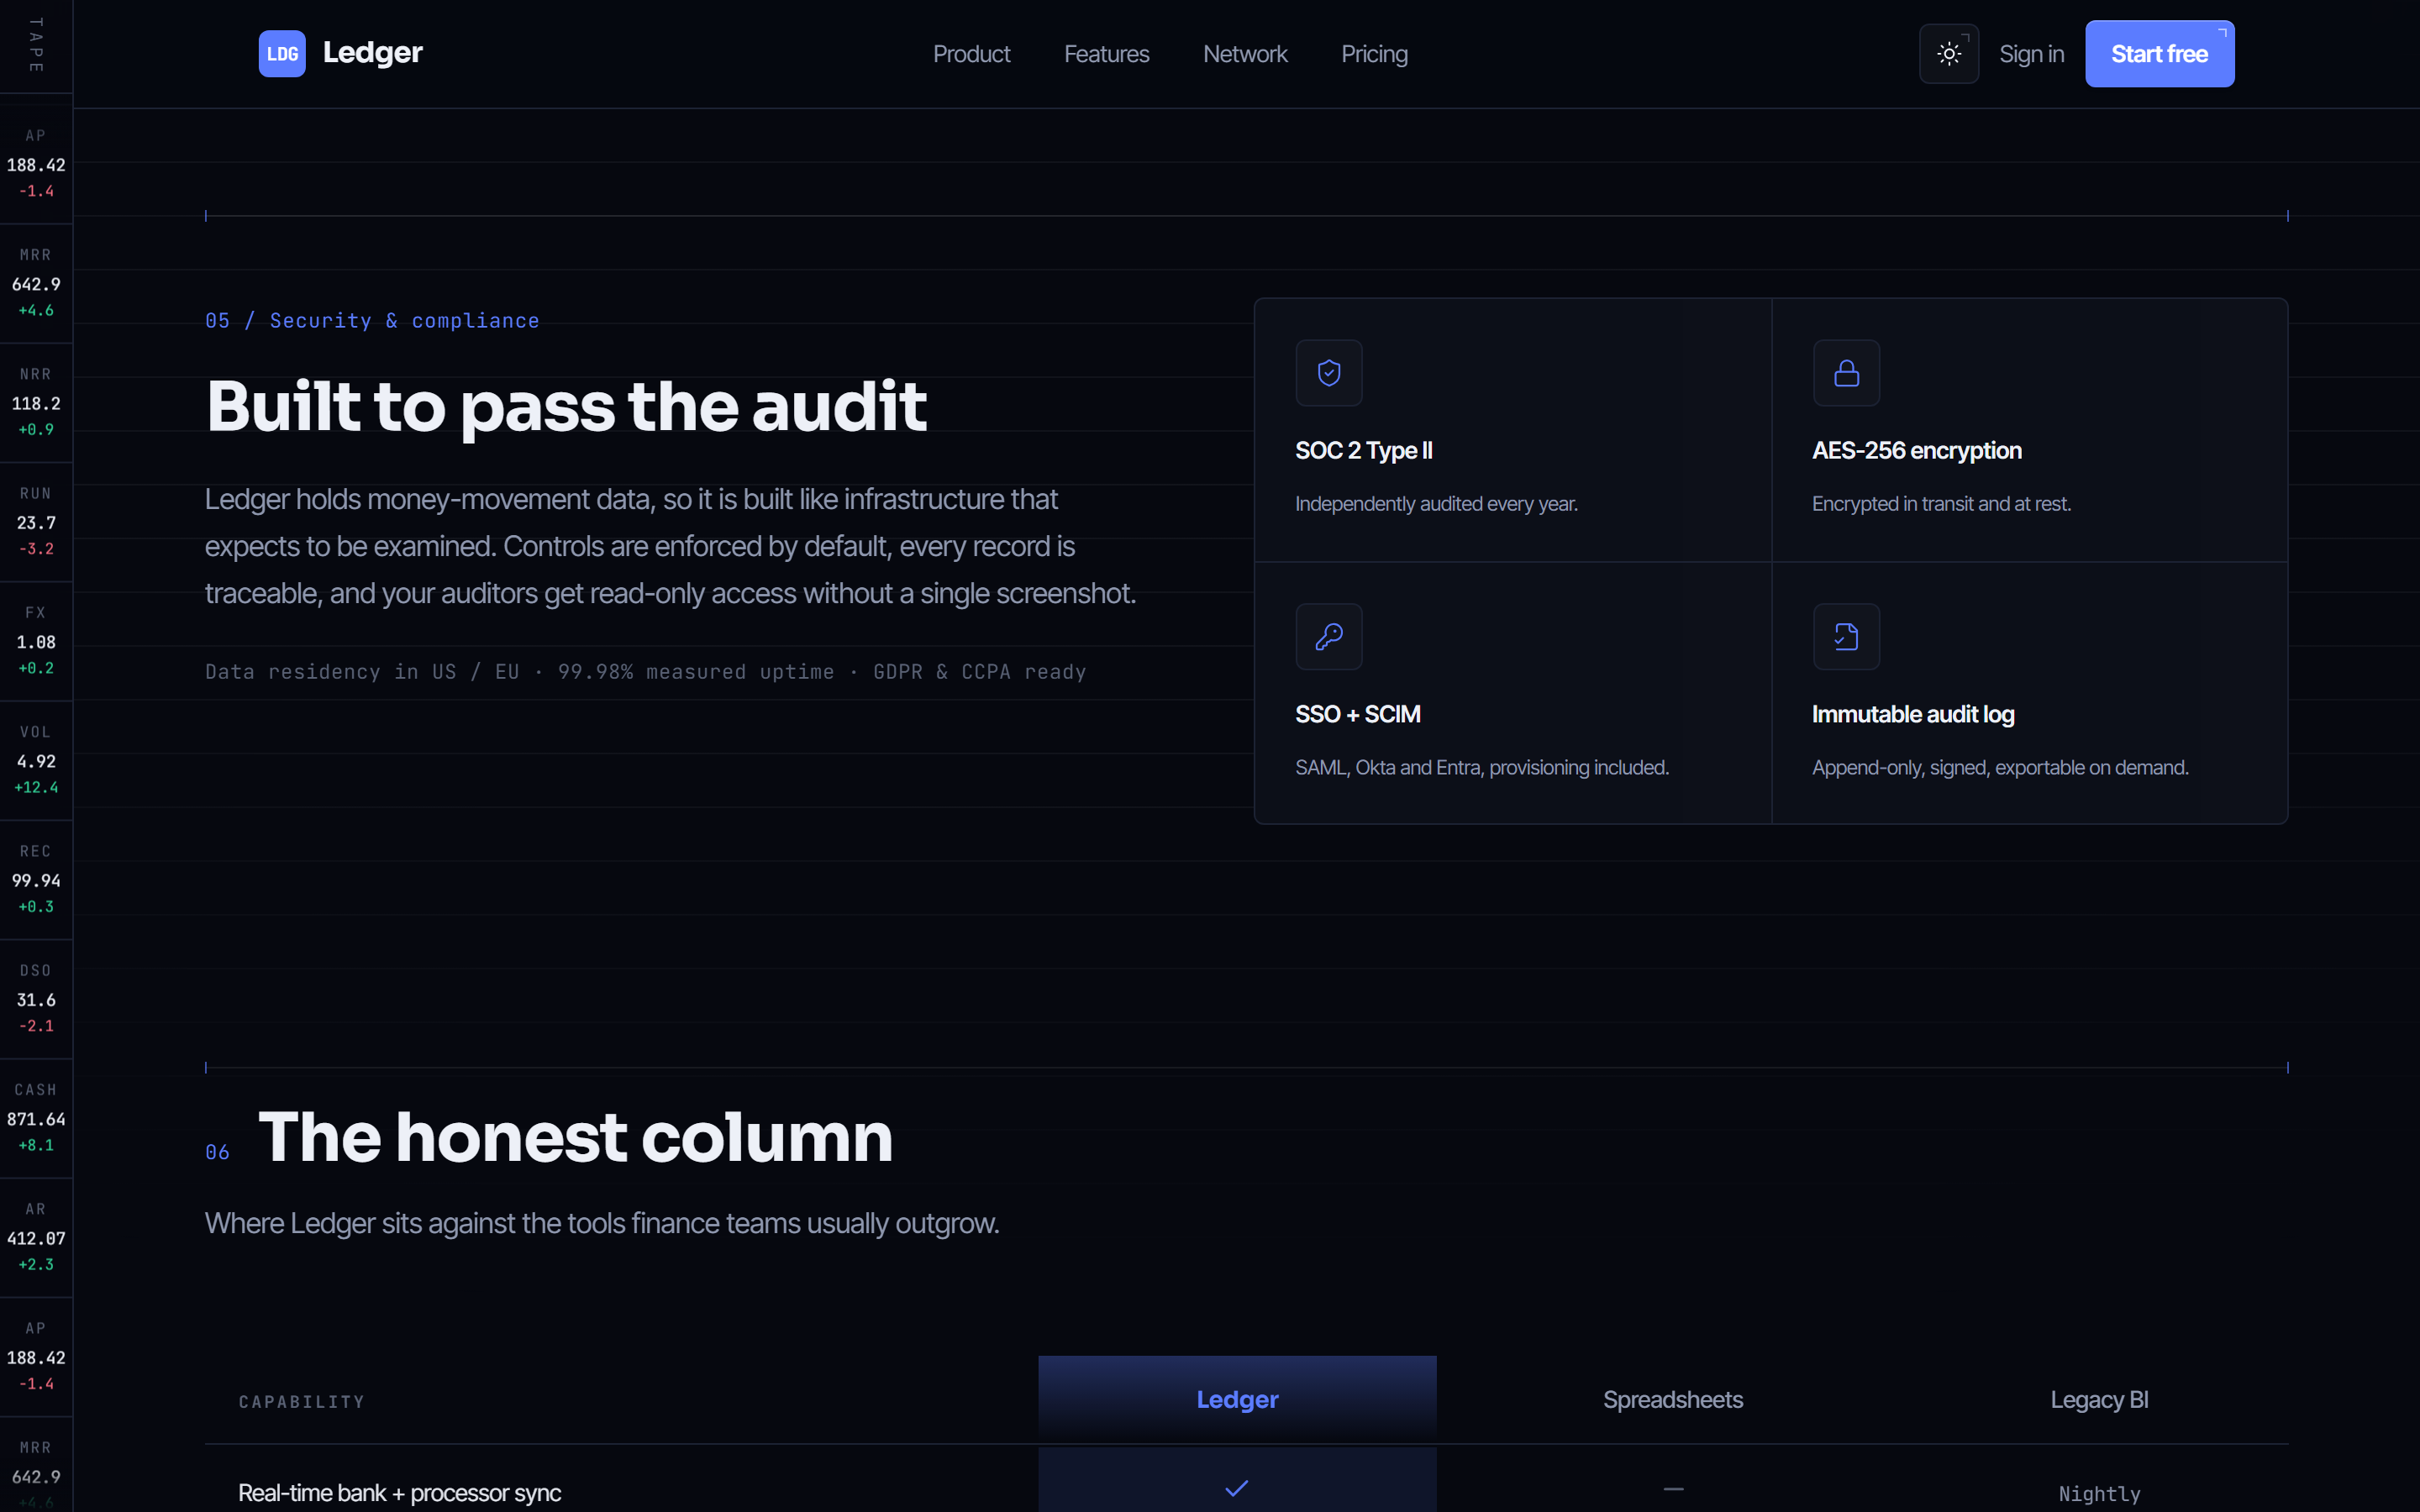This screenshot has width=2420, height=1512.
Task: Select the Legacy BI column header
Action: [x=2098, y=1400]
